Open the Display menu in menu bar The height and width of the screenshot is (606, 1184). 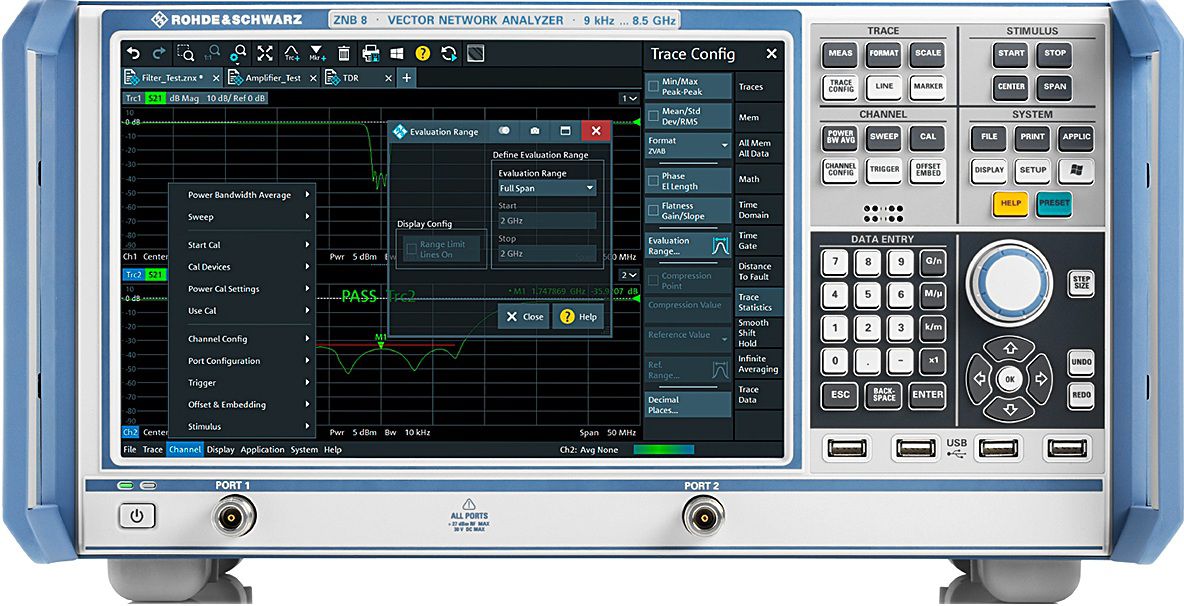tap(220, 450)
